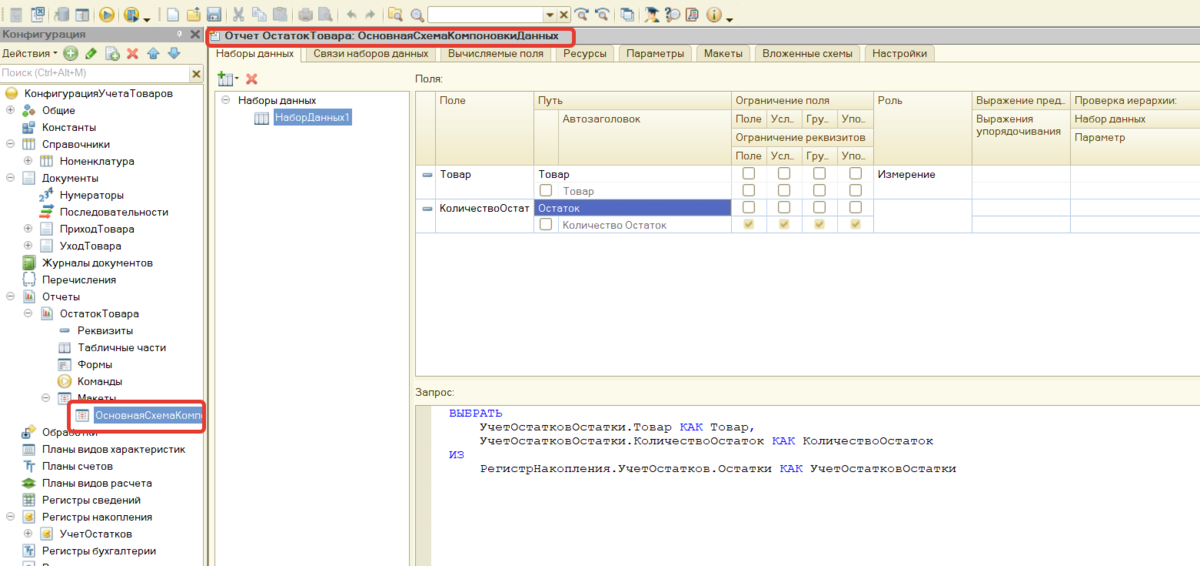Click the toolbar search text field

[485, 15]
